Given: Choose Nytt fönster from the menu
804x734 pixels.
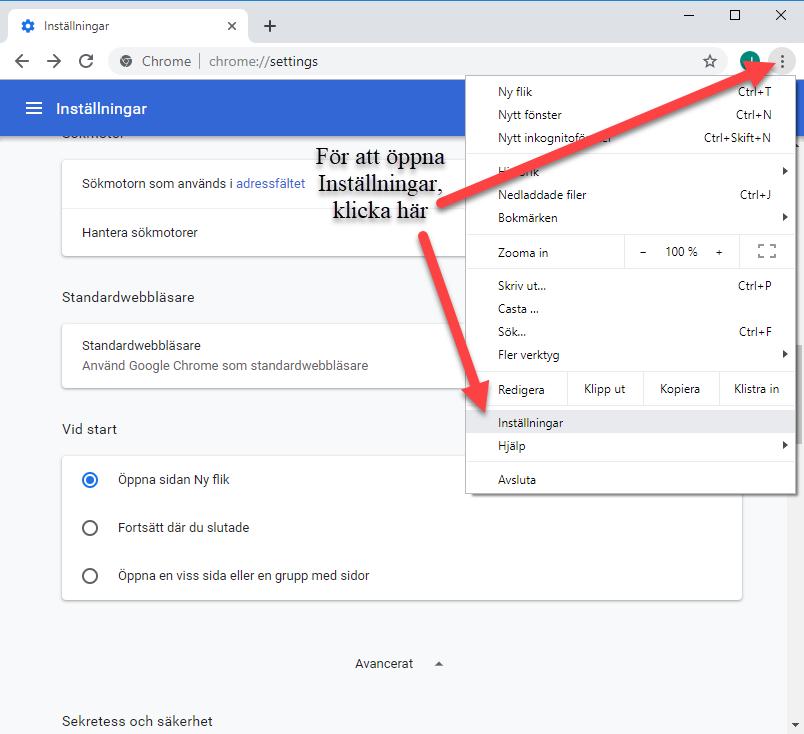Looking at the screenshot, I should tap(631, 115).
